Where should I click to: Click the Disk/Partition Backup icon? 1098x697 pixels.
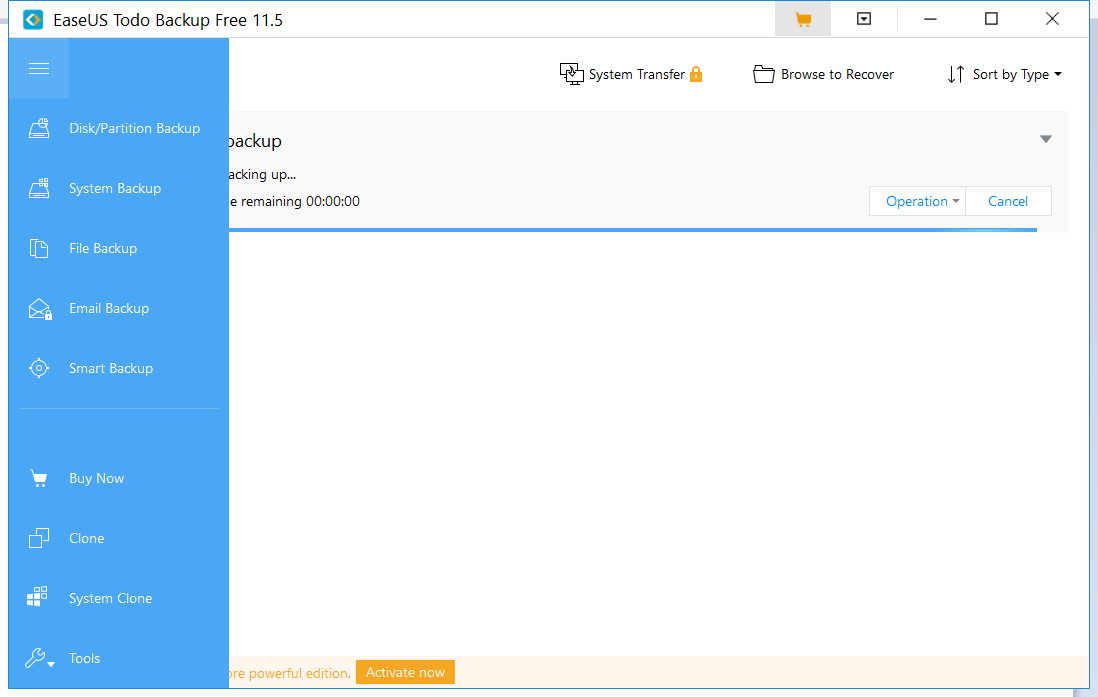click(x=39, y=128)
